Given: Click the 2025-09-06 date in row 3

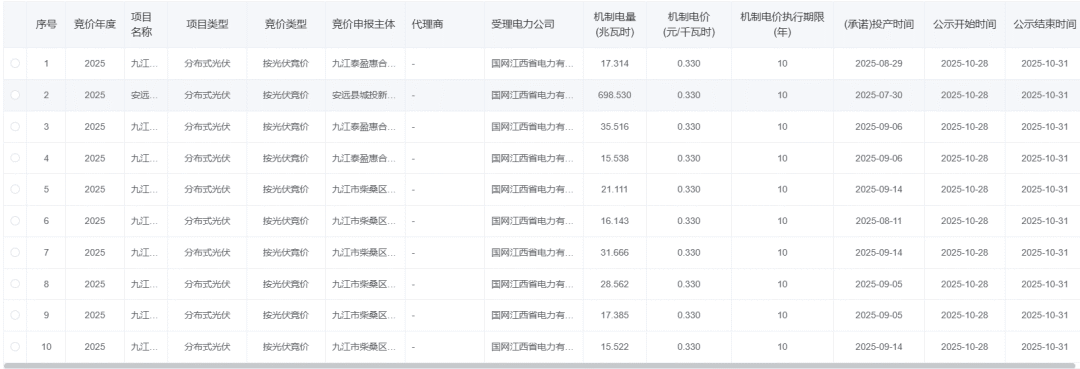Looking at the screenshot, I should tap(879, 127).
